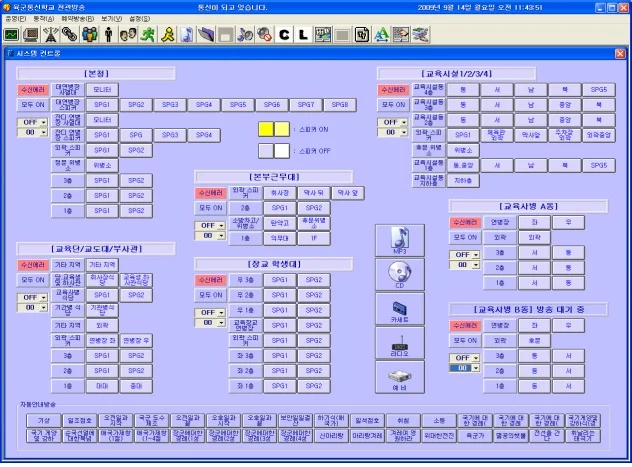Click the 소등 auto announcement button
Viewport: 632px width, 467px height.
tap(439, 421)
